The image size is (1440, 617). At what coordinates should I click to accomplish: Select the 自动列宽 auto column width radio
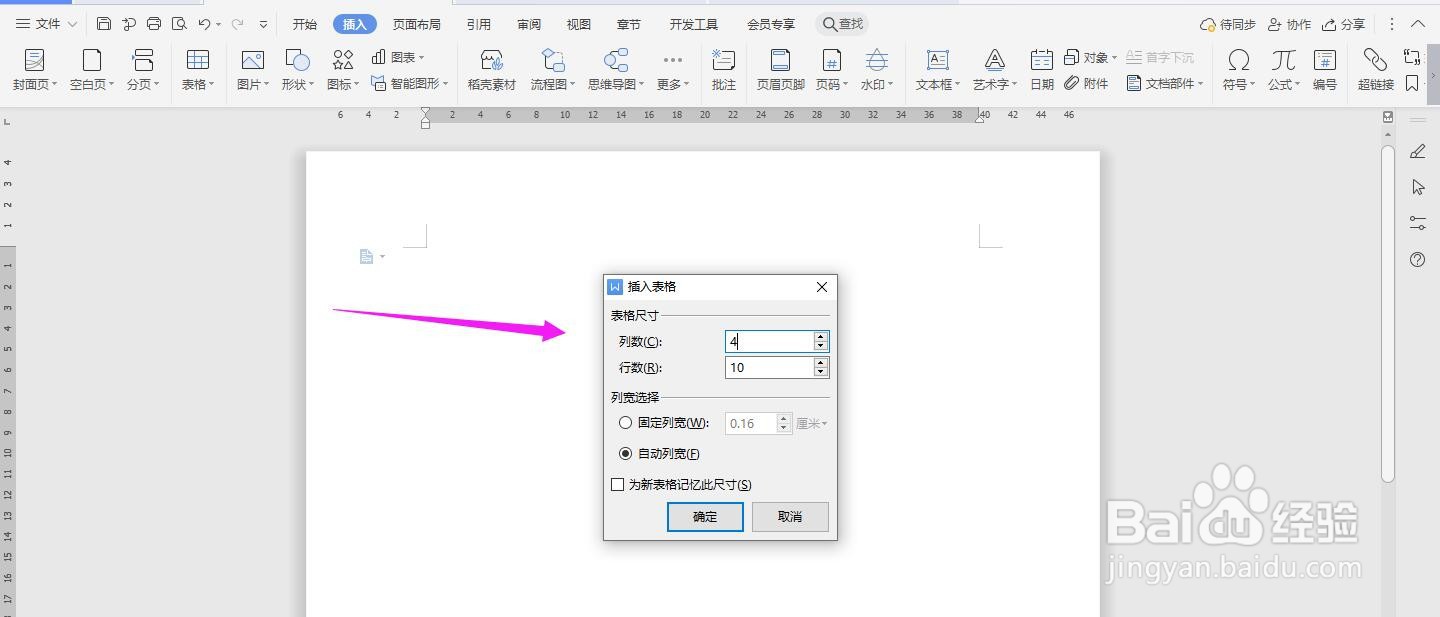626,453
